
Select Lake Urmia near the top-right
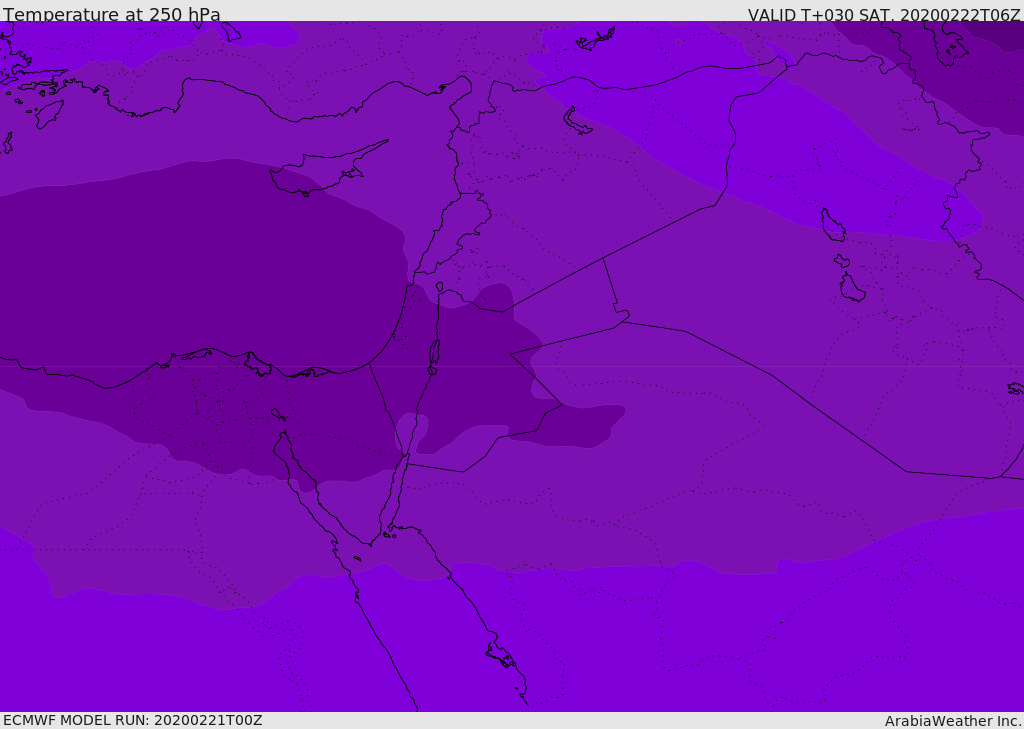tap(946, 42)
